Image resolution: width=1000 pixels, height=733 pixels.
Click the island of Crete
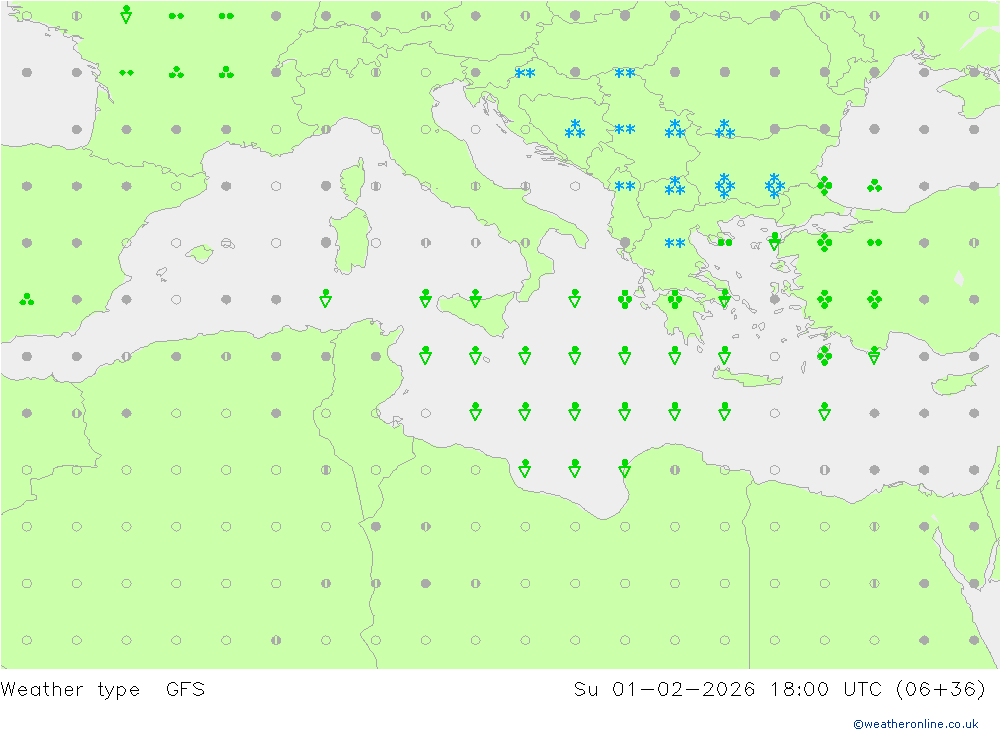click(x=747, y=379)
